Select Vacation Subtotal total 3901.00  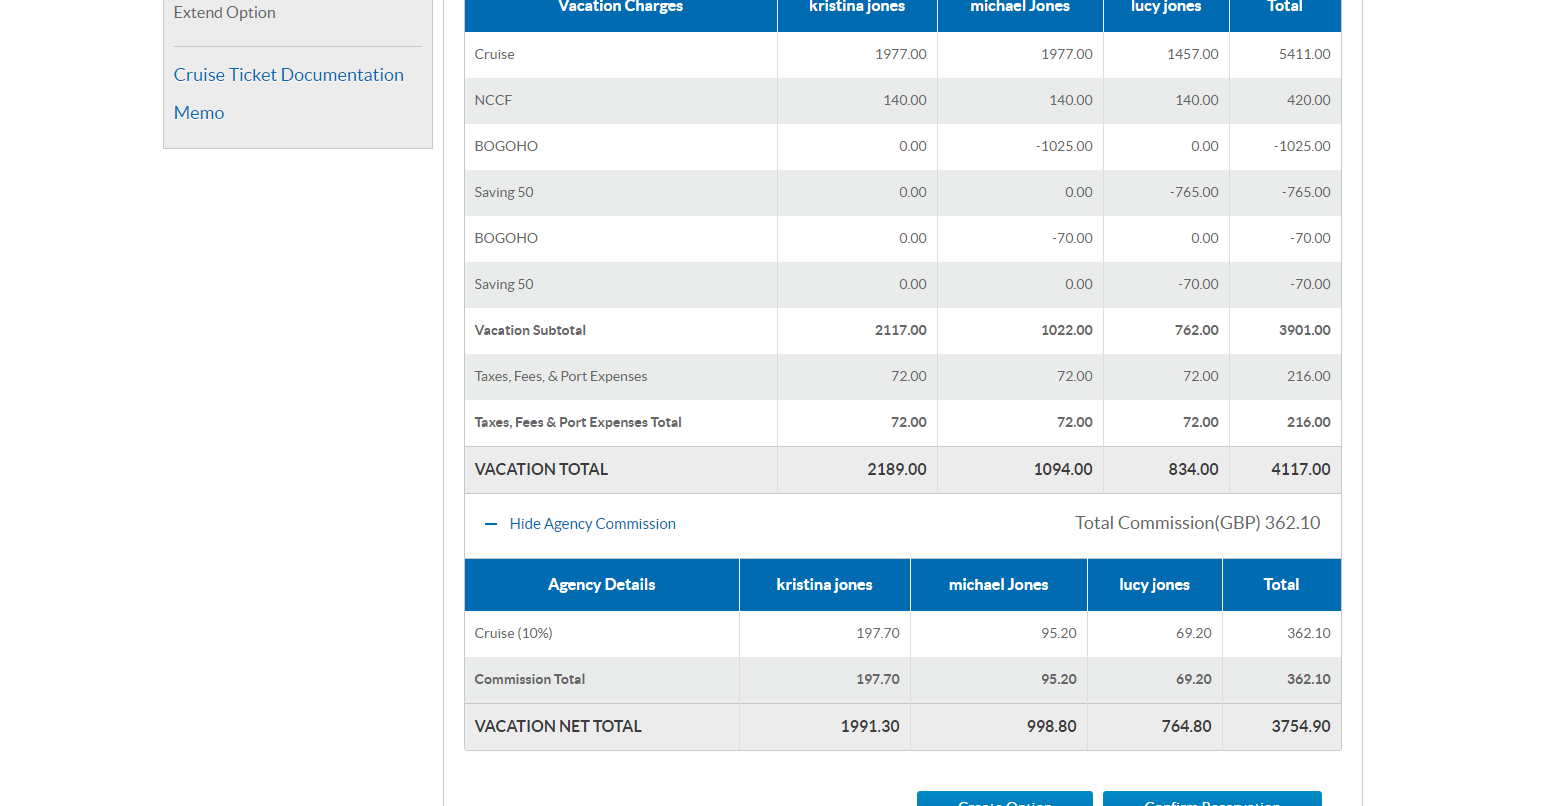pyautogui.click(x=1305, y=331)
